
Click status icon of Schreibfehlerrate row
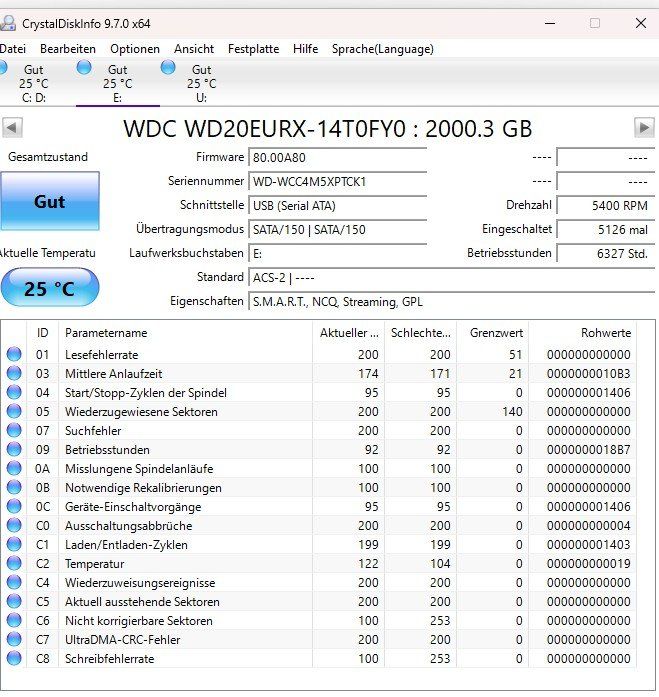pyautogui.click(x=14, y=658)
